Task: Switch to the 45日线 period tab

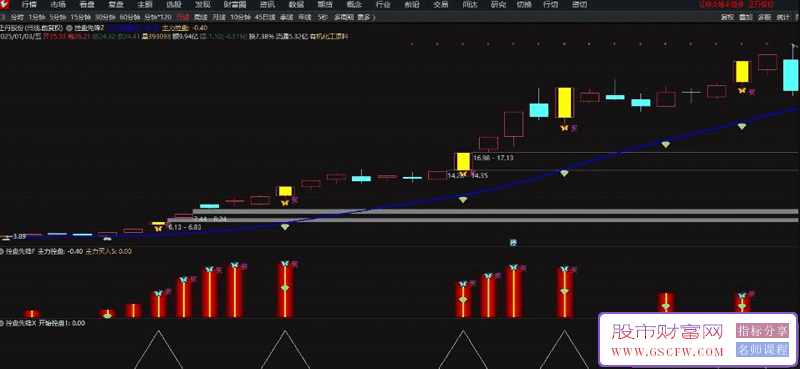Action: pos(265,17)
